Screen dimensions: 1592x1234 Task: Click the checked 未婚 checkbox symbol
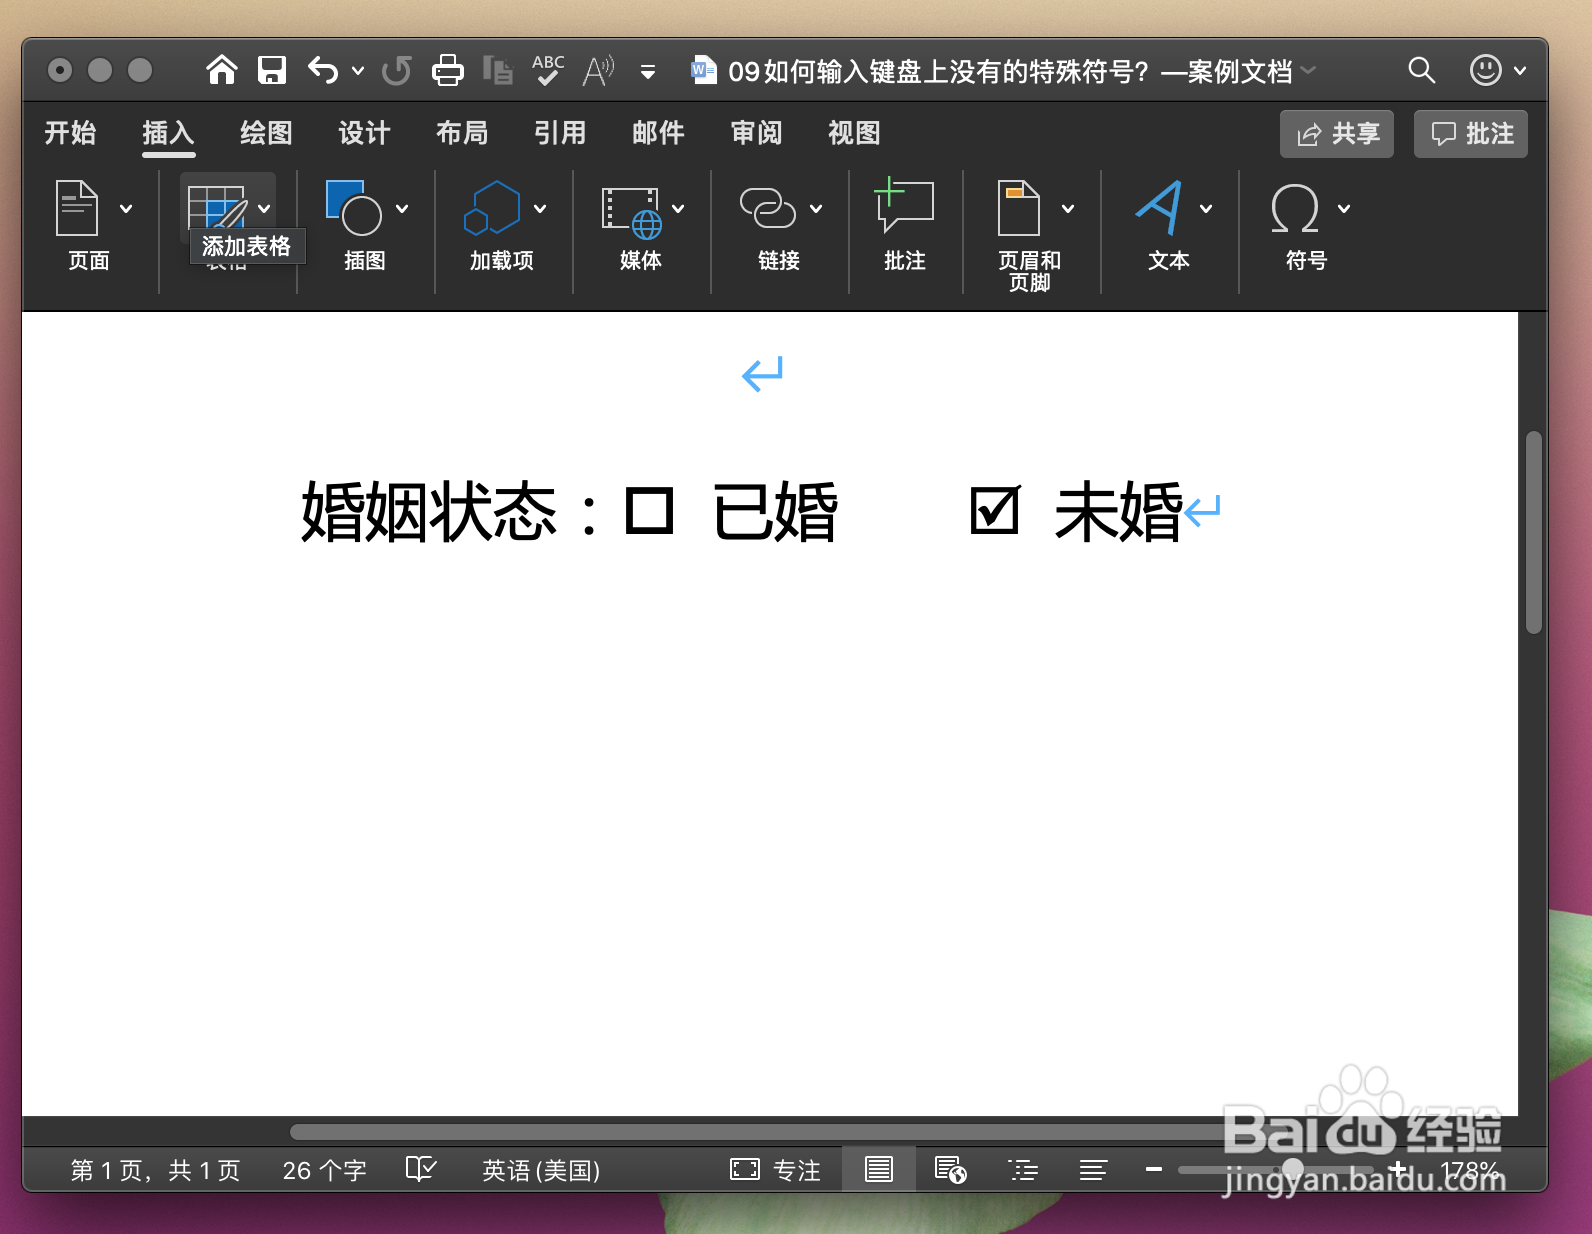click(996, 510)
